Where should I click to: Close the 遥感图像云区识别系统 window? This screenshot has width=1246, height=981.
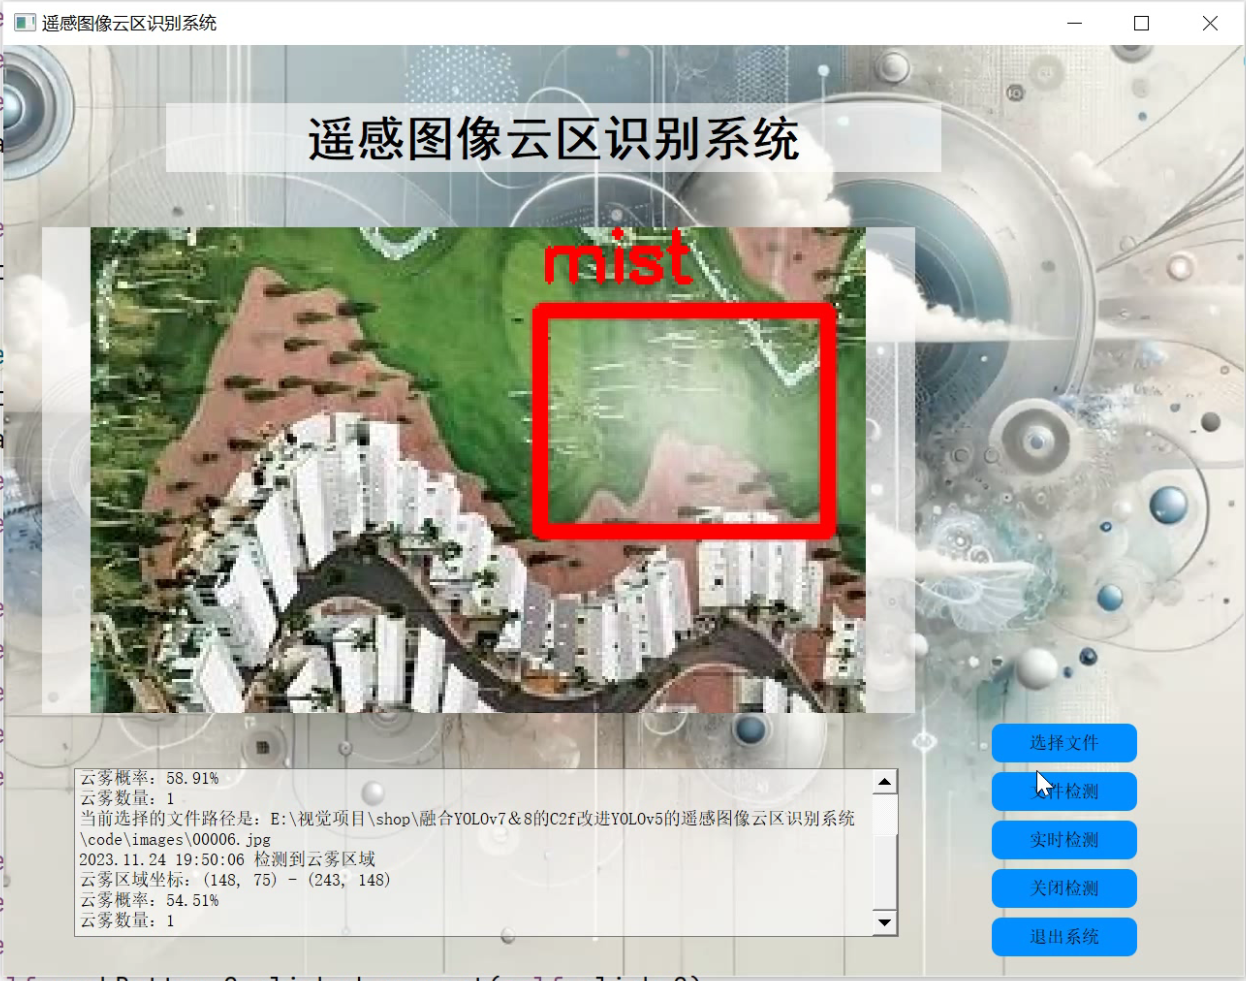click(x=1210, y=23)
